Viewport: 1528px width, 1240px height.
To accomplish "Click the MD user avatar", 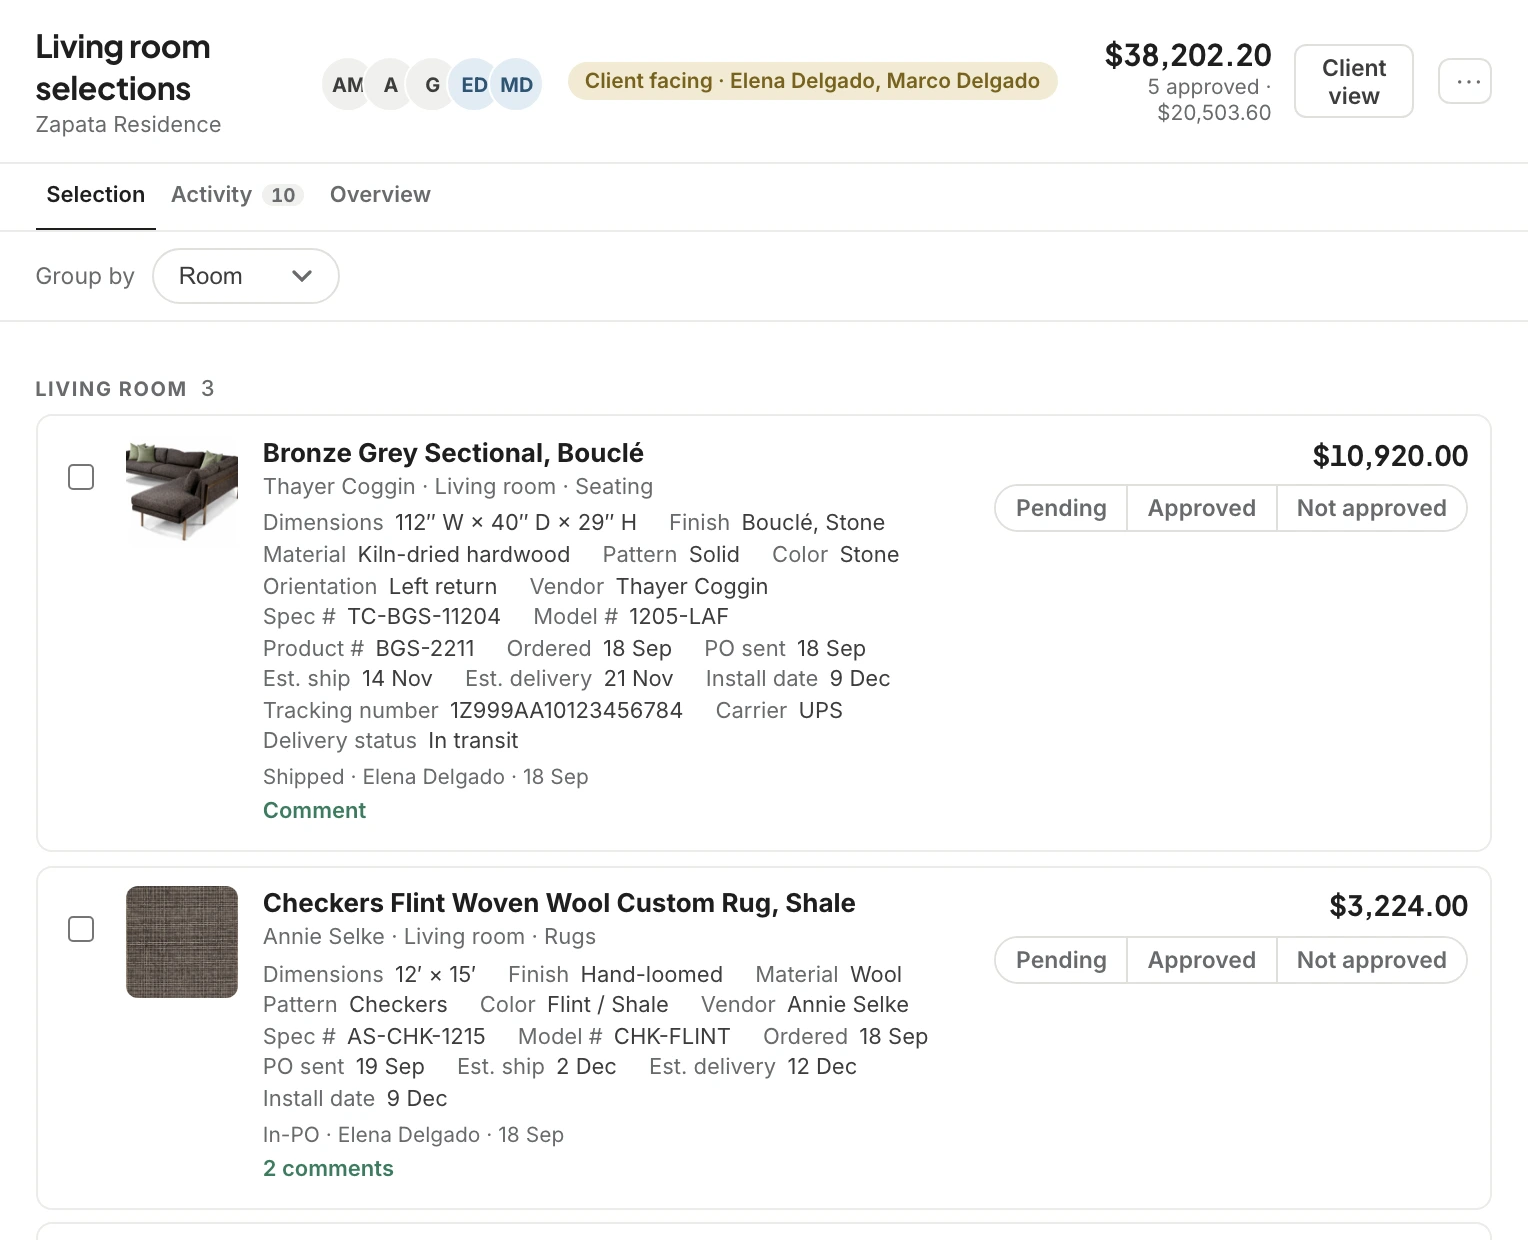I will click(516, 84).
